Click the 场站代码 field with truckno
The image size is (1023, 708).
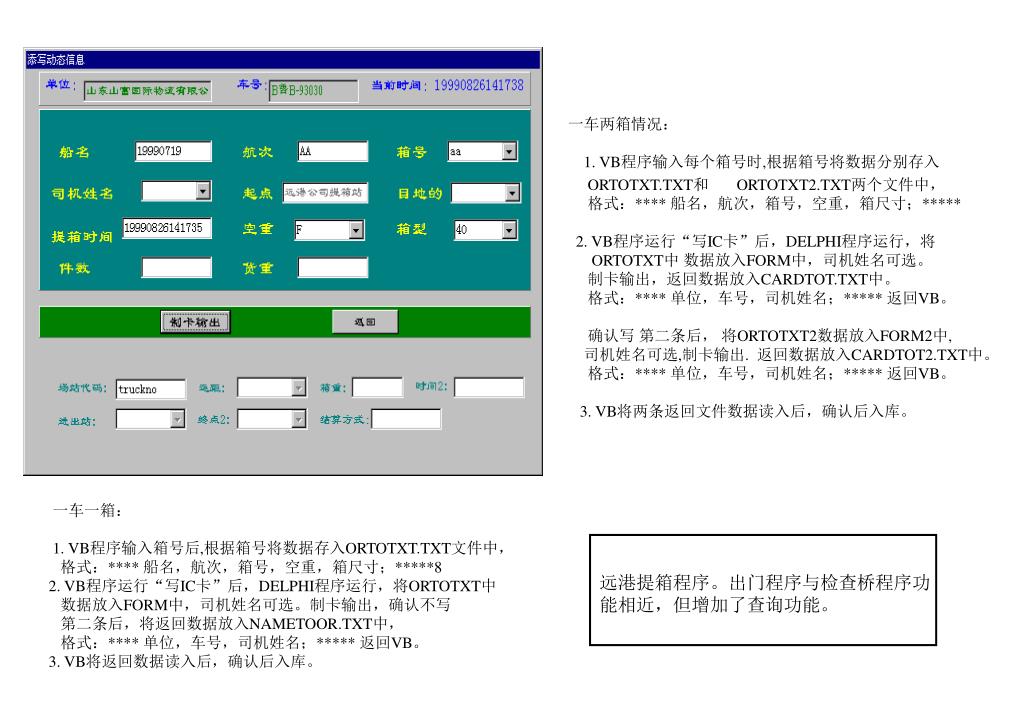point(151,389)
